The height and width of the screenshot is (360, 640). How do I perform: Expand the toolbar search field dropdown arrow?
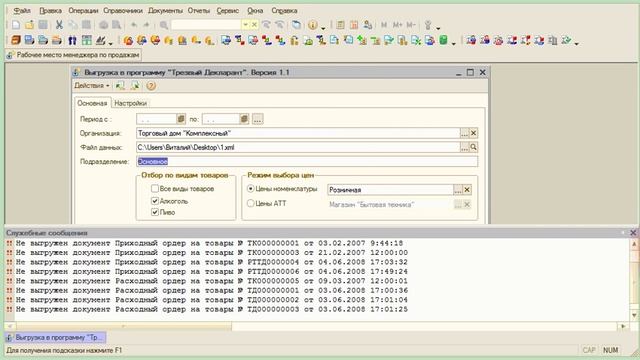tap(245, 25)
